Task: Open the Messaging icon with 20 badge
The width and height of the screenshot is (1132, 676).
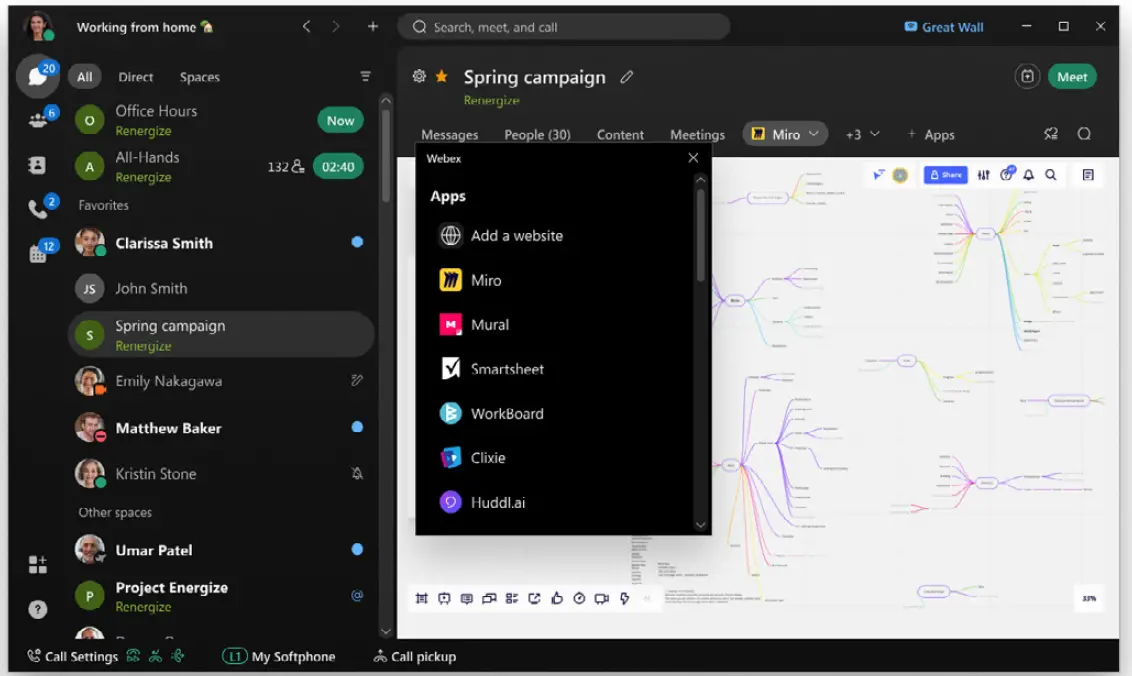Action: pyautogui.click(x=38, y=75)
